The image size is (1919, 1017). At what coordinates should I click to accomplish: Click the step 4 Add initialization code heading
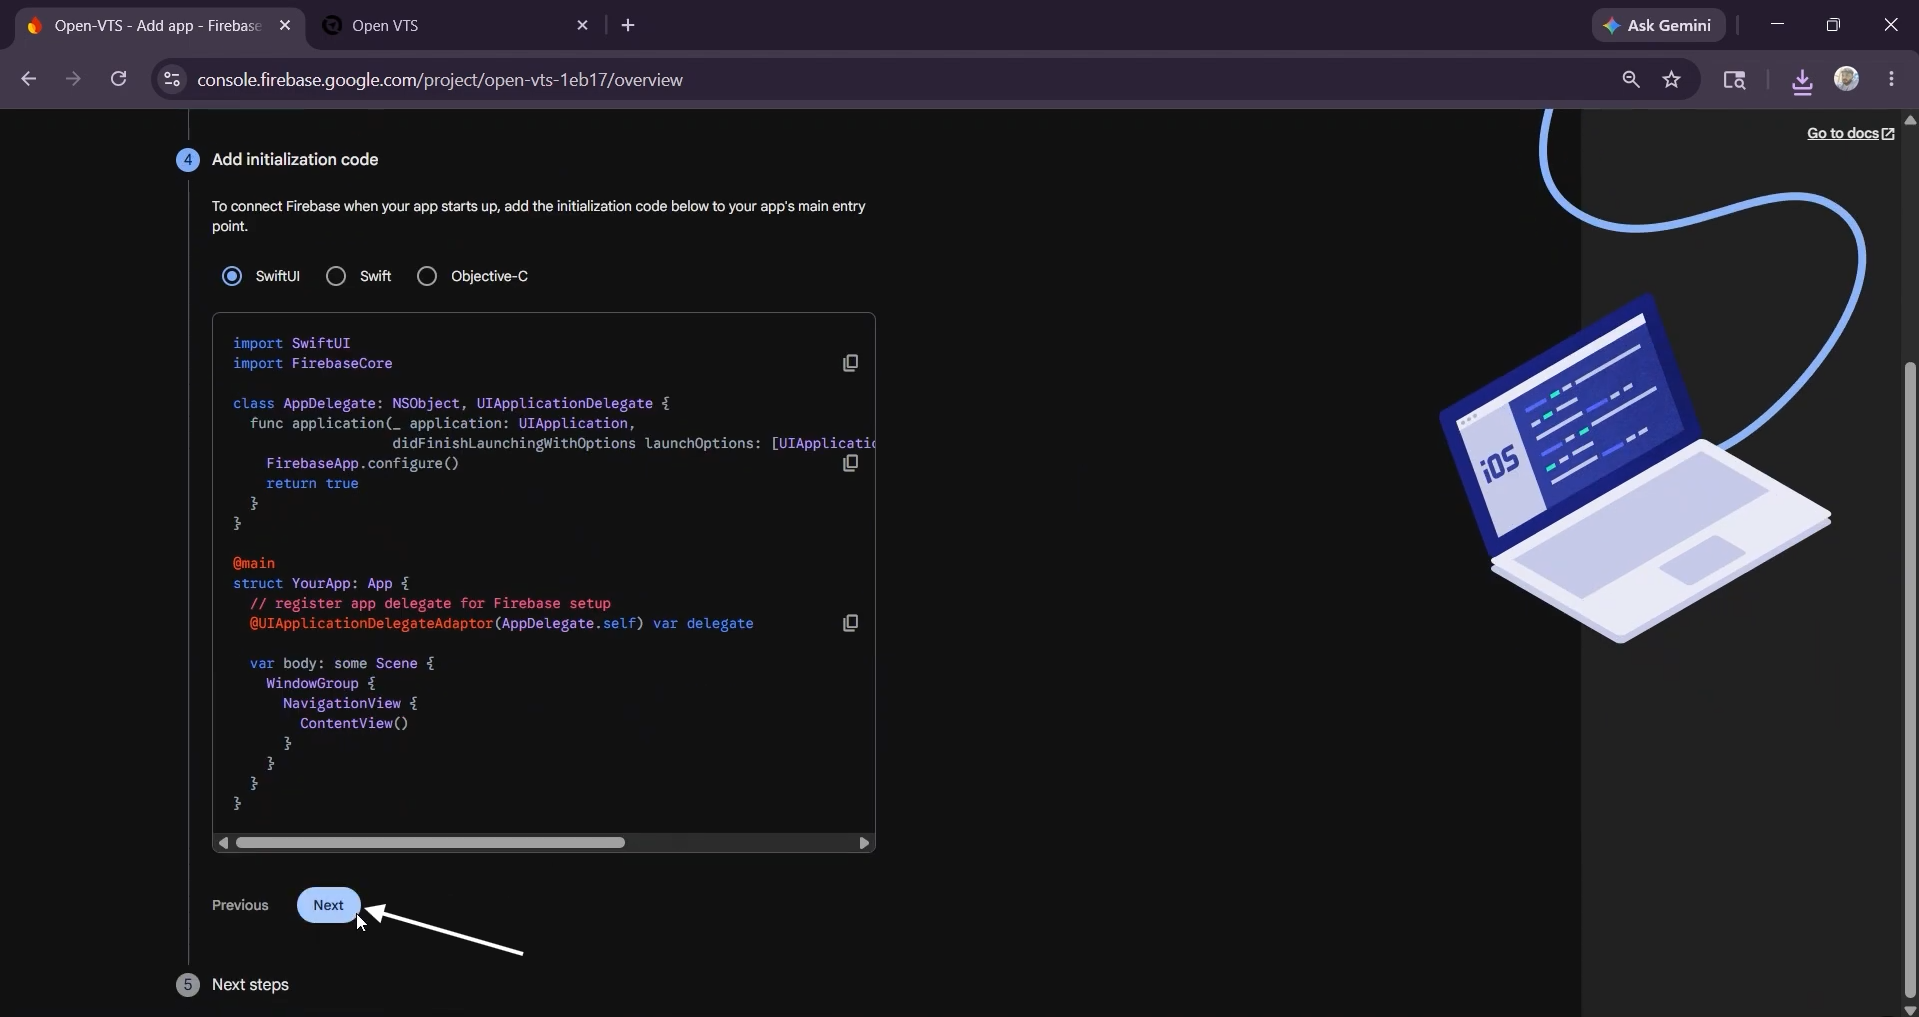(x=295, y=160)
